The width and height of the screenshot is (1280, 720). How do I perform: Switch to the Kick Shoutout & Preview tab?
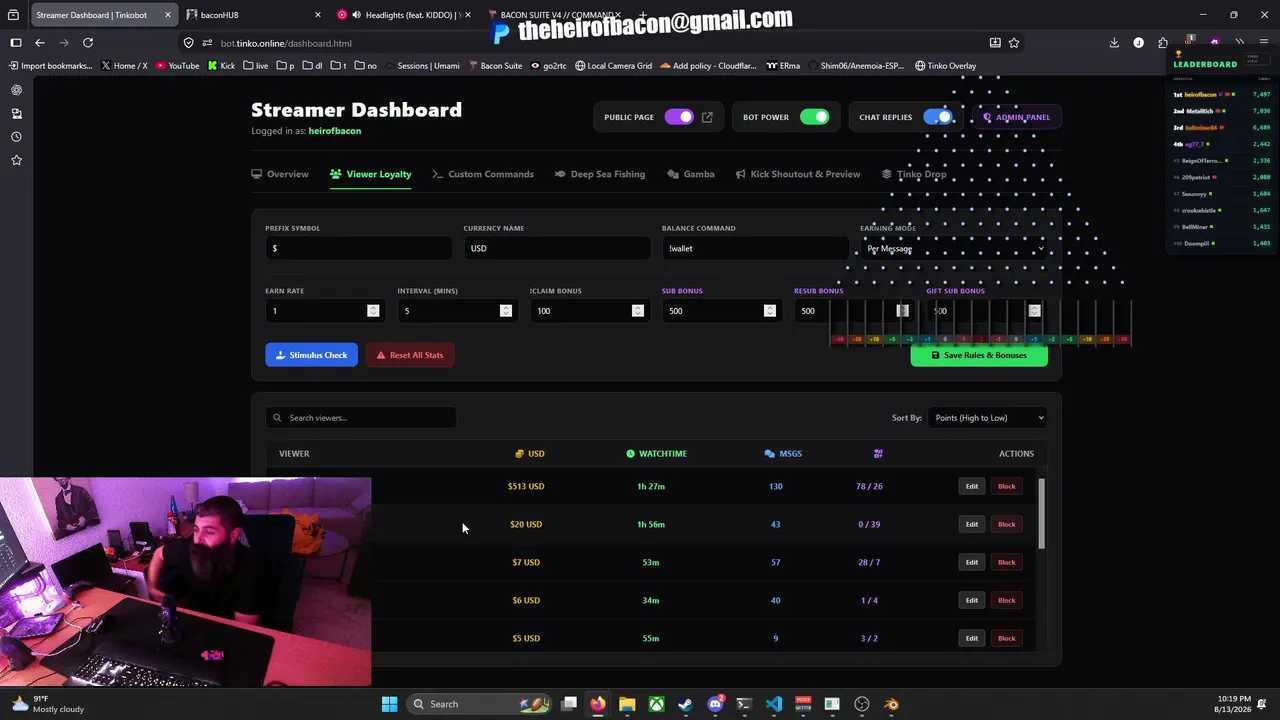point(798,174)
